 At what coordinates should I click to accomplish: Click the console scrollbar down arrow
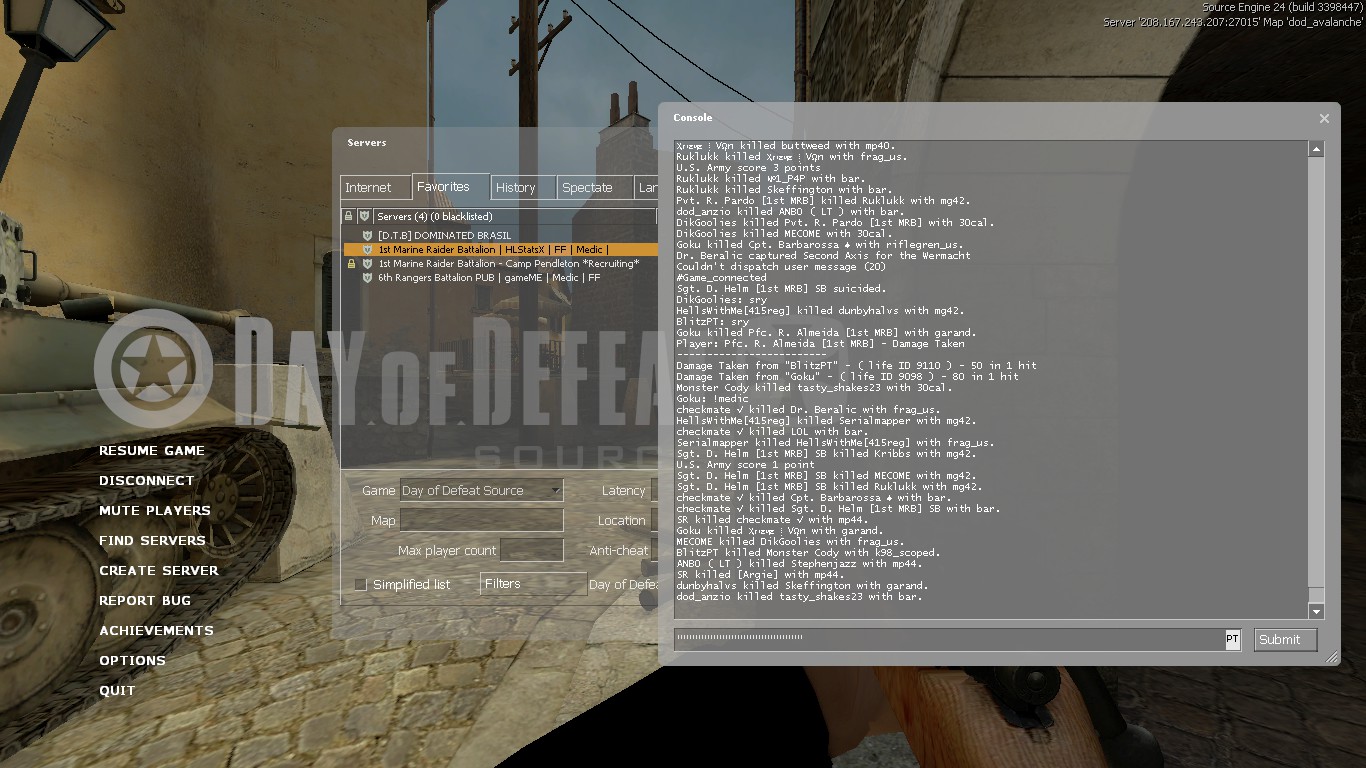click(x=1316, y=611)
